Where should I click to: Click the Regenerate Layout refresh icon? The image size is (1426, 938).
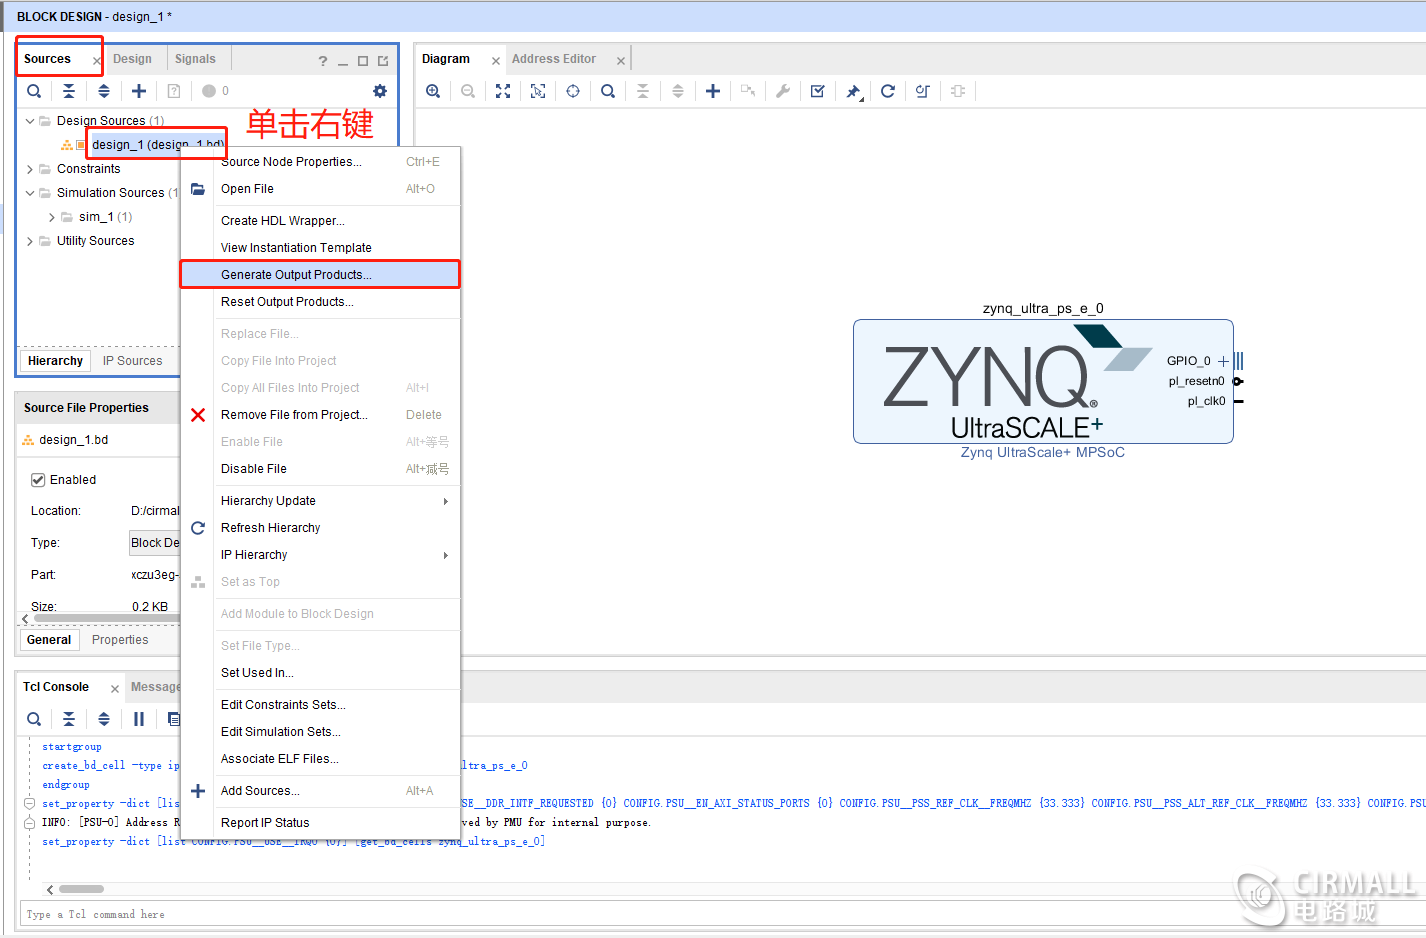[x=888, y=91]
